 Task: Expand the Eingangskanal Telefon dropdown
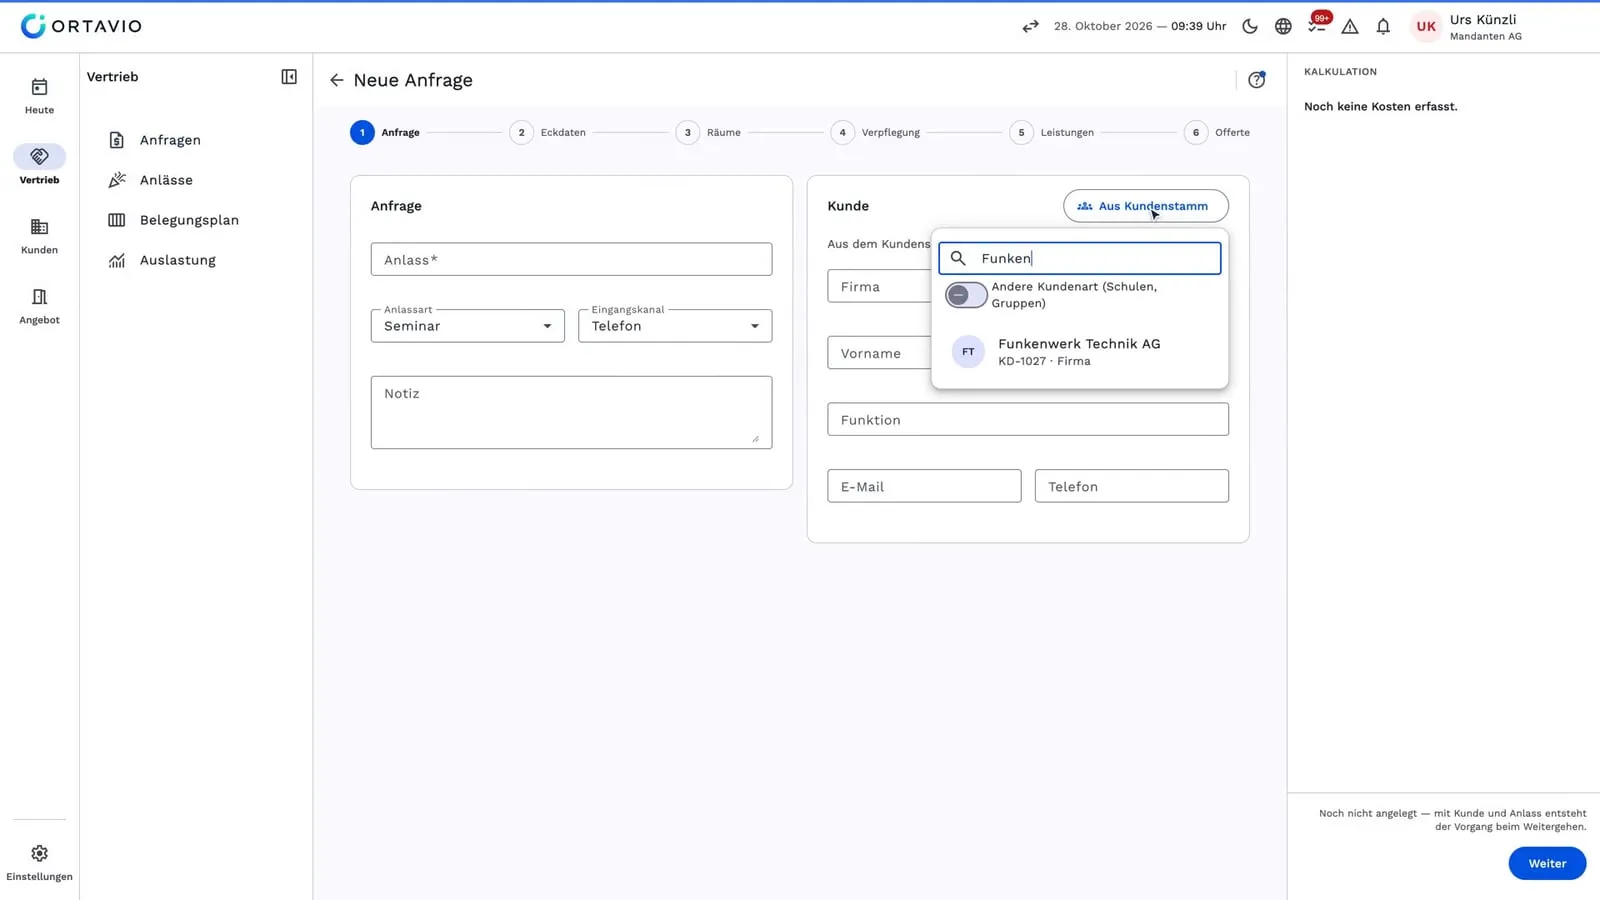tap(675, 326)
